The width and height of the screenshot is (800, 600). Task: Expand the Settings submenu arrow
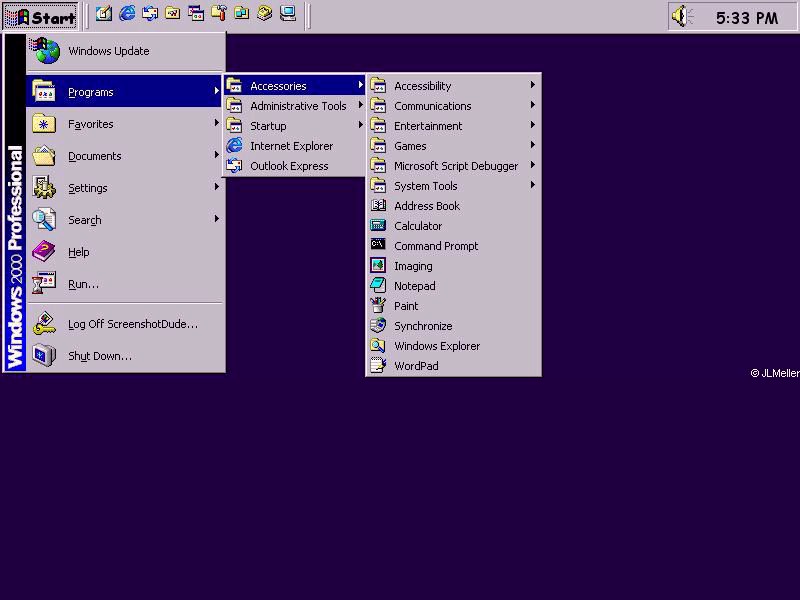point(216,187)
